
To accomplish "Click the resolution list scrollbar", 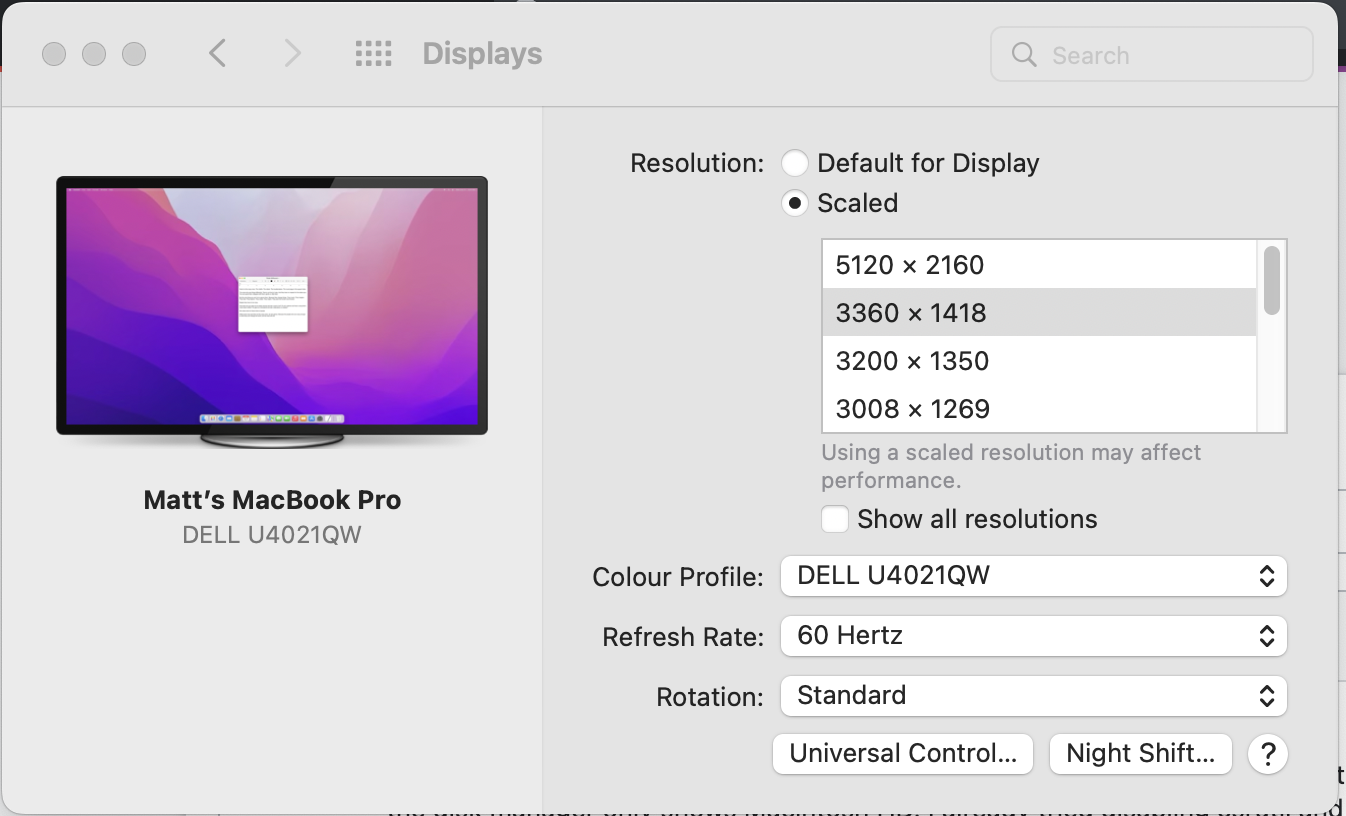I will (1272, 280).
